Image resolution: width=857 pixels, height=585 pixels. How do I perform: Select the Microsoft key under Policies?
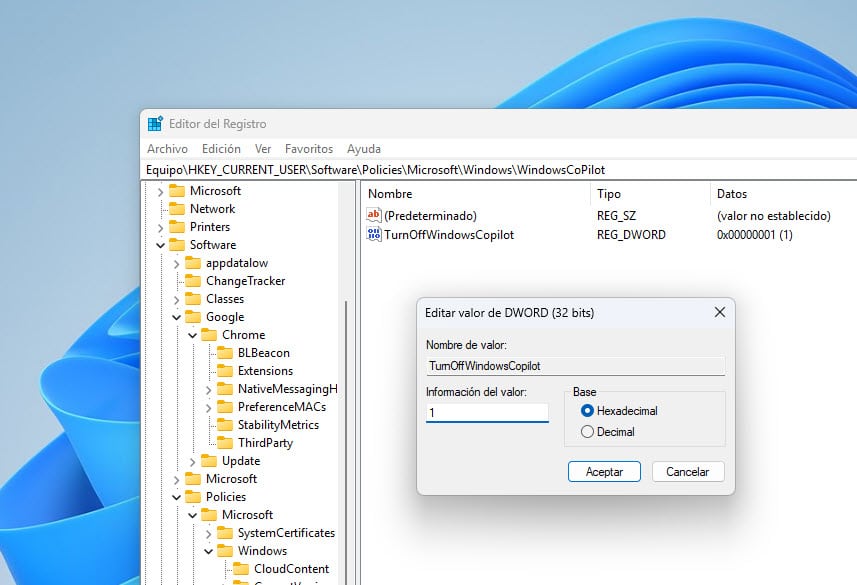coord(247,514)
